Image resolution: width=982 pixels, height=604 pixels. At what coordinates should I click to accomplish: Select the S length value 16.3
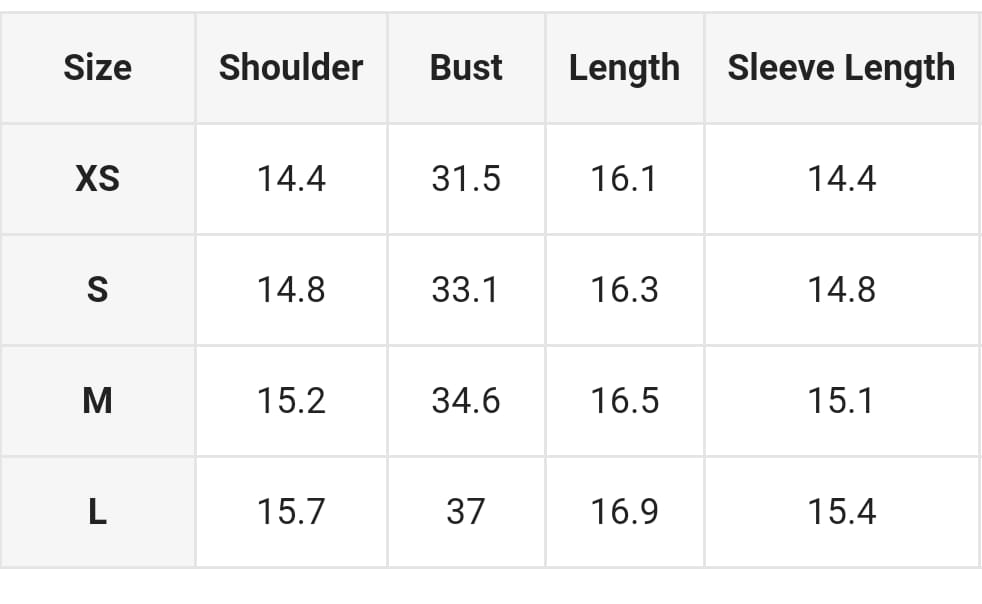click(x=624, y=290)
